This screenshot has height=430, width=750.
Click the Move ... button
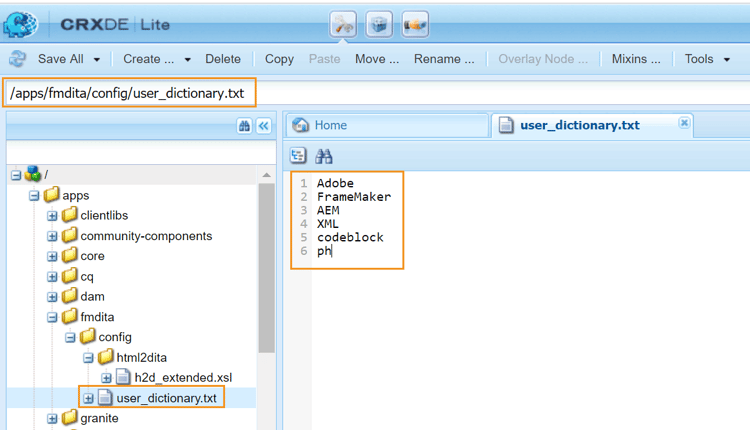pos(377,59)
